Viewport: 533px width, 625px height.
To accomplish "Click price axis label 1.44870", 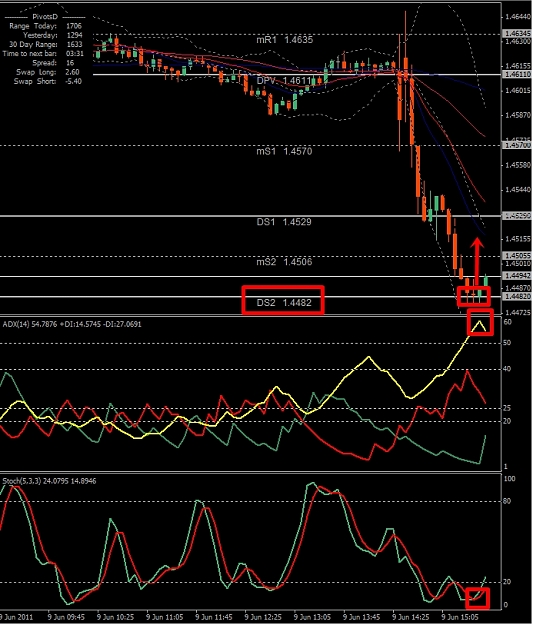I will pyautogui.click(x=518, y=288).
